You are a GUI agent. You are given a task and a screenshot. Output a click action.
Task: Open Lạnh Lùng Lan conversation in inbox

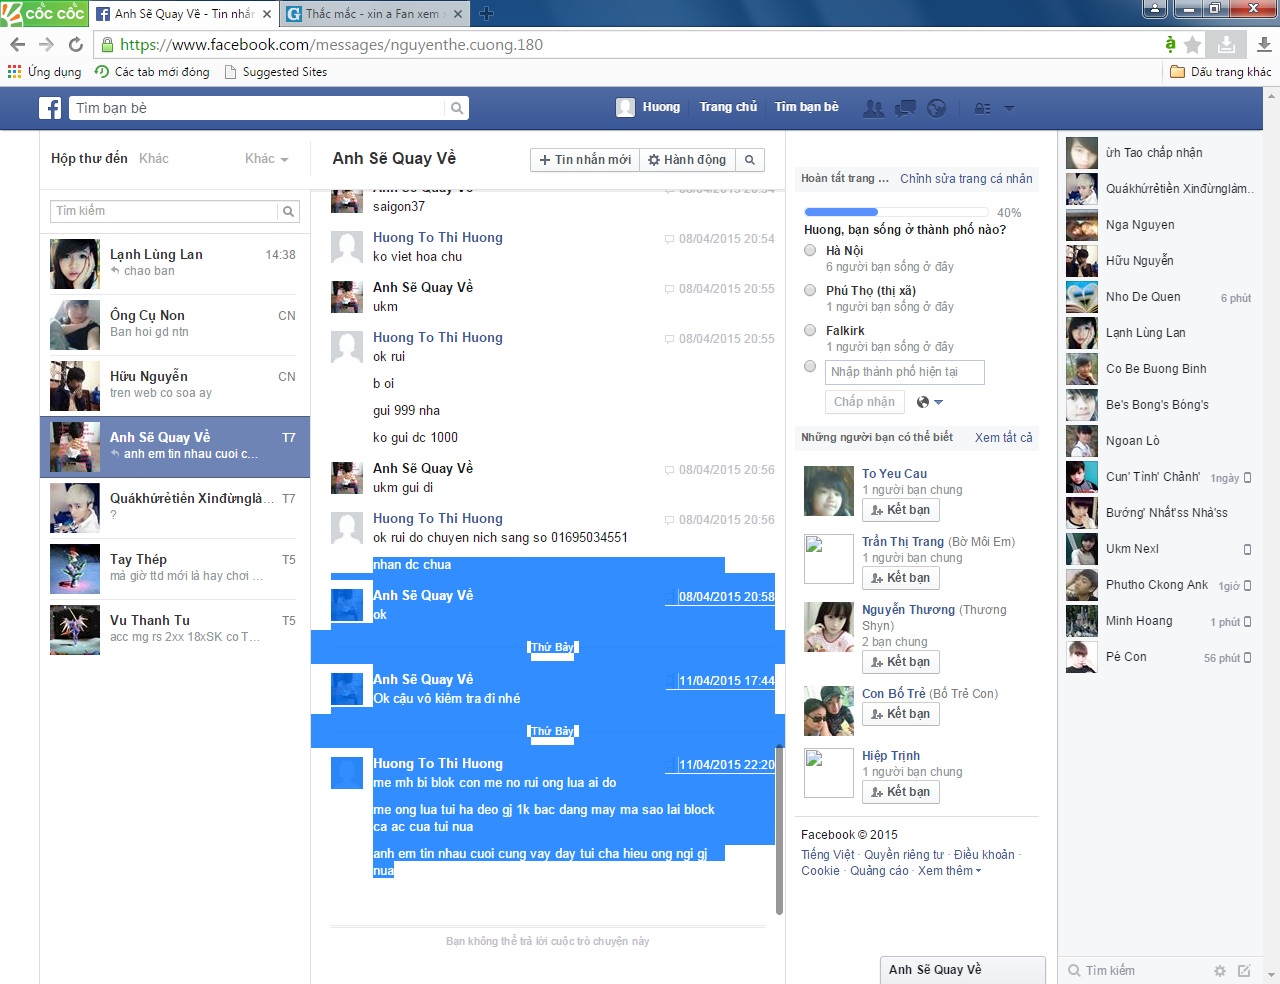pos(175,264)
